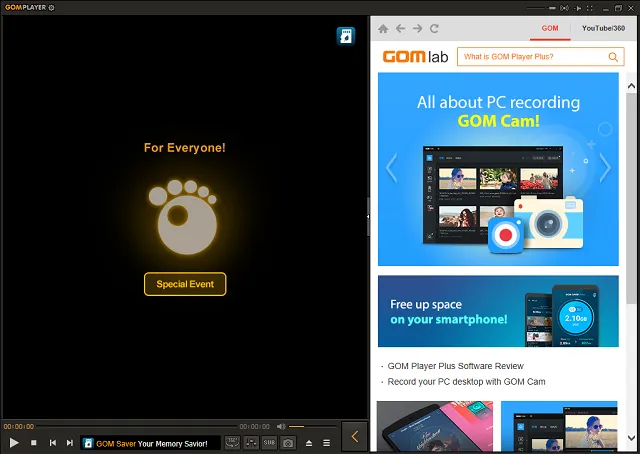Switch to the GOM tab
The width and height of the screenshot is (640, 454).
coord(550,29)
